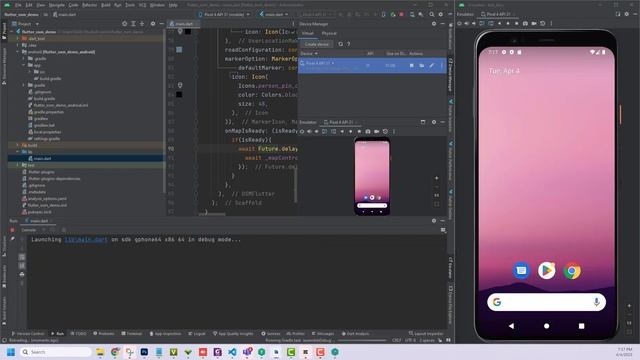Open the Dart Analysis tool window

point(355,333)
